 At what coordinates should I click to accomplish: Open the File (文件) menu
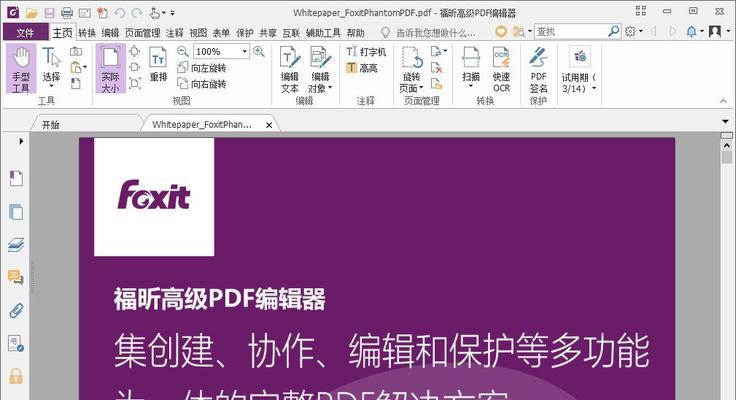point(26,32)
